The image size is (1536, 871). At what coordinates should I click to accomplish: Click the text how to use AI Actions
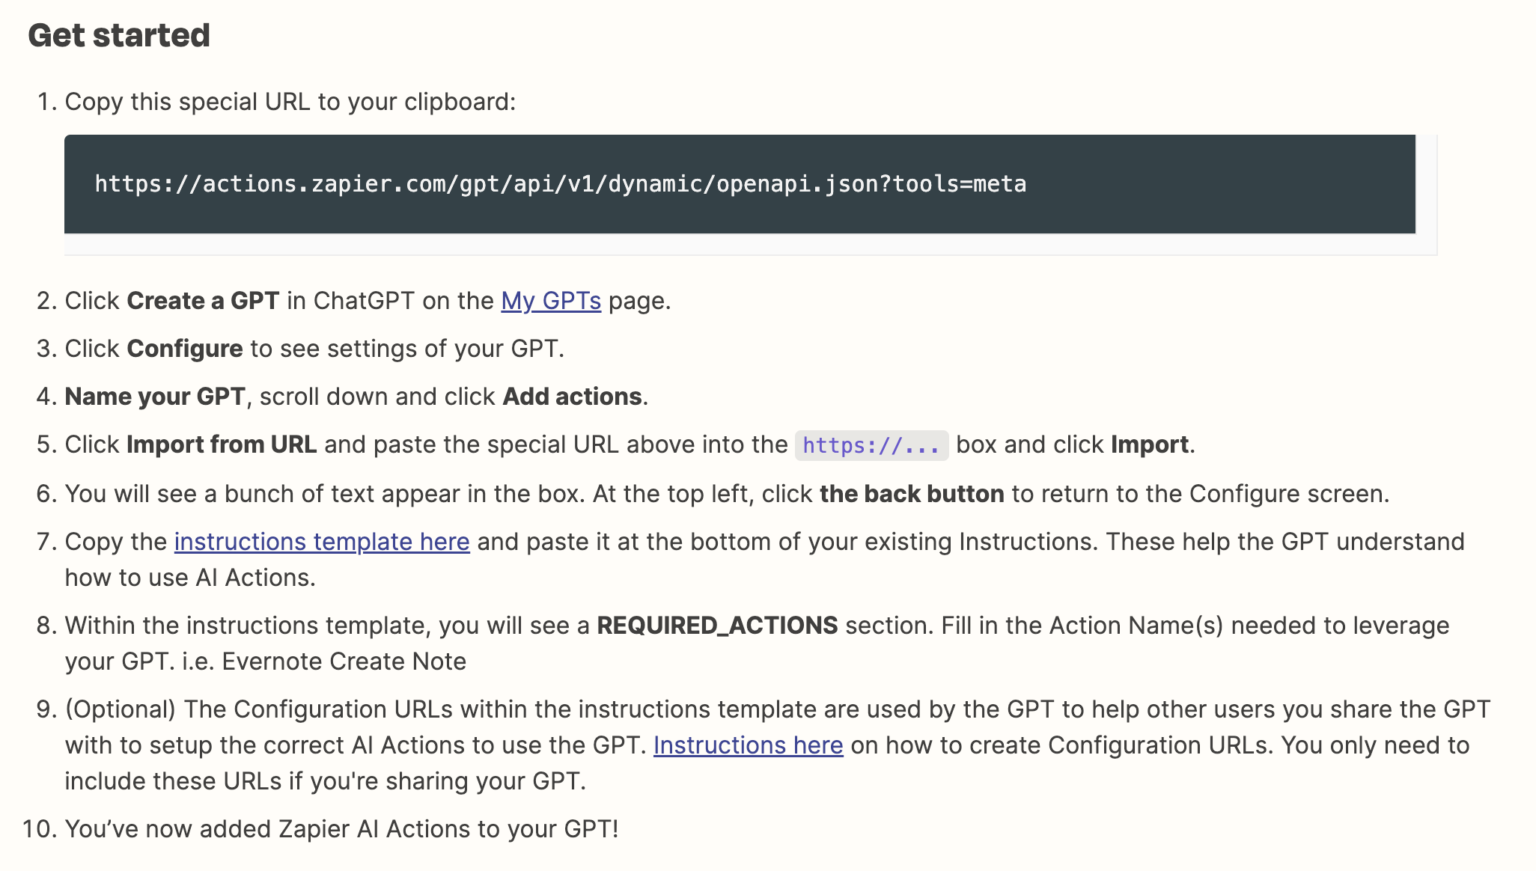[190, 578]
